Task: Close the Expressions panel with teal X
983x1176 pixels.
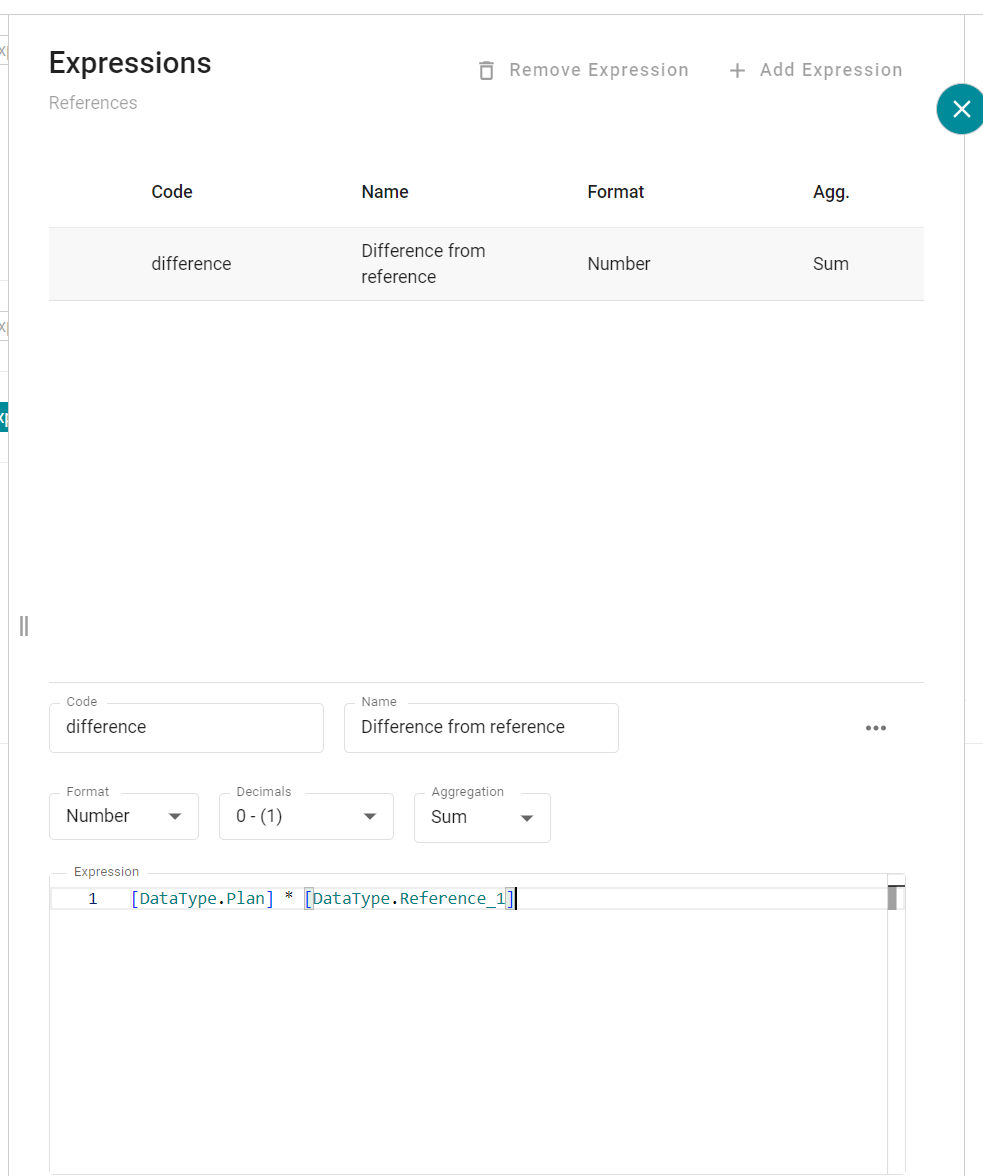Action: [x=960, y=109]
